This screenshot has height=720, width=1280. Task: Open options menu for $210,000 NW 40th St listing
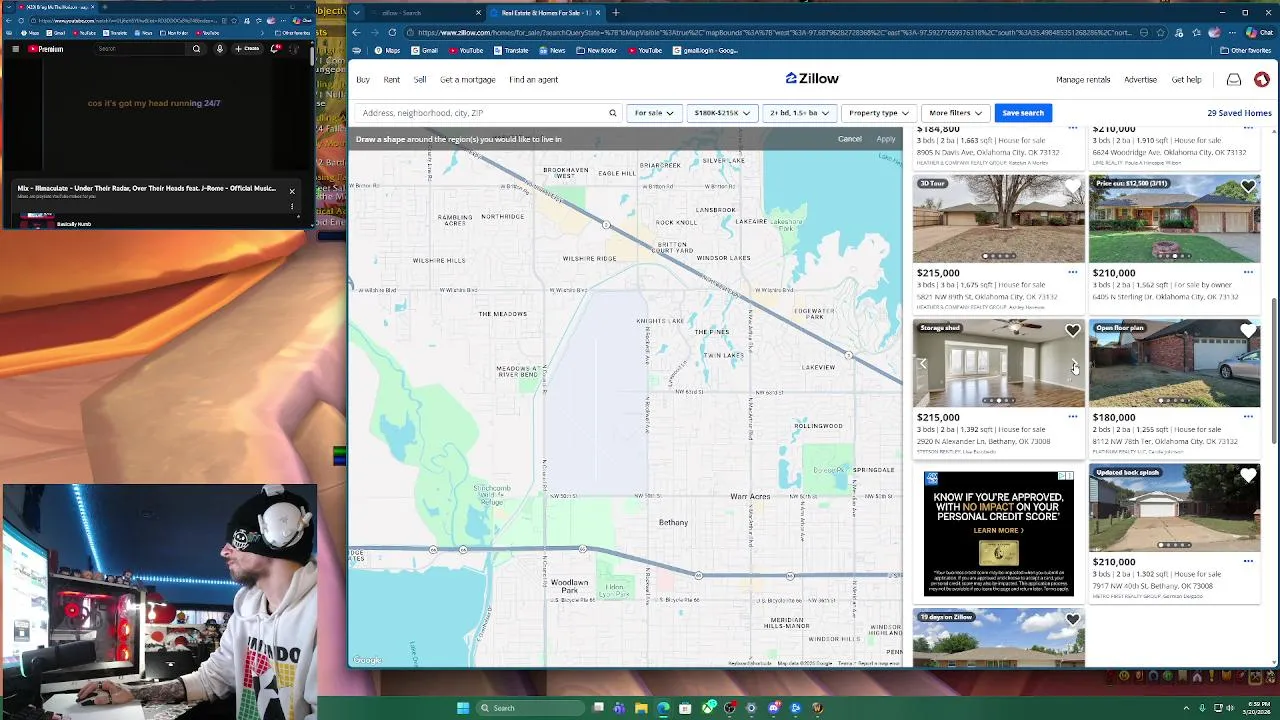(1248, 561)
